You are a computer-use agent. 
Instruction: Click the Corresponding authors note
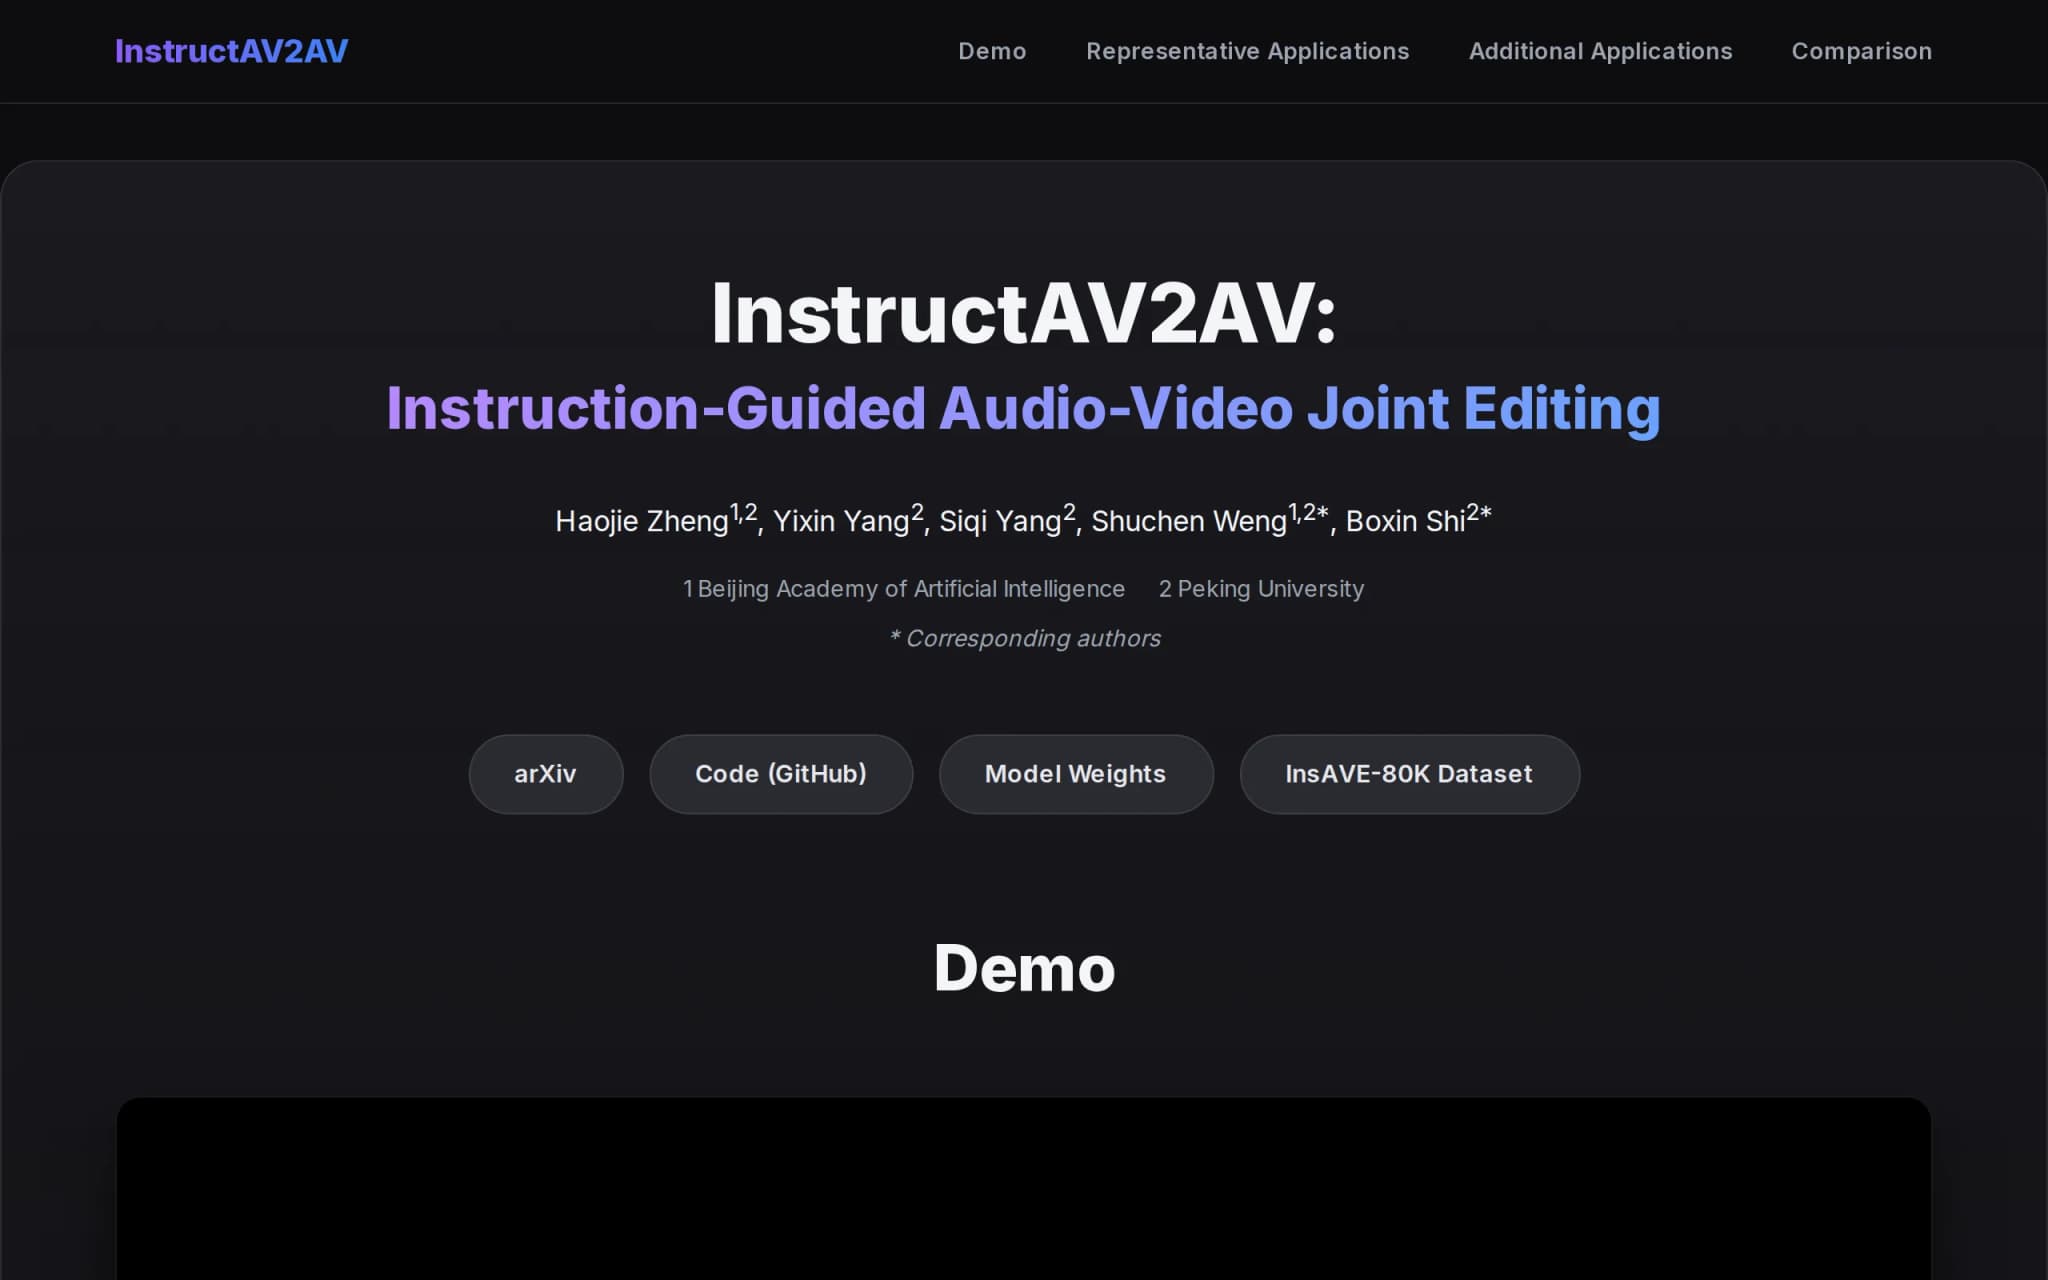[1024, 638]
